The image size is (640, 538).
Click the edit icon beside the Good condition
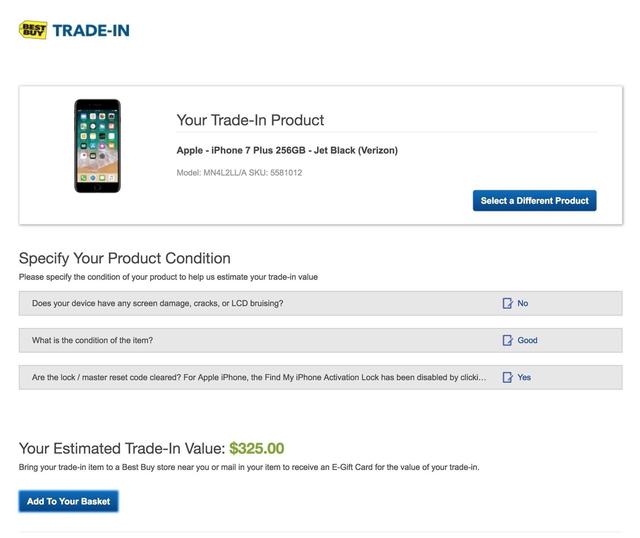tap(508, 340)
